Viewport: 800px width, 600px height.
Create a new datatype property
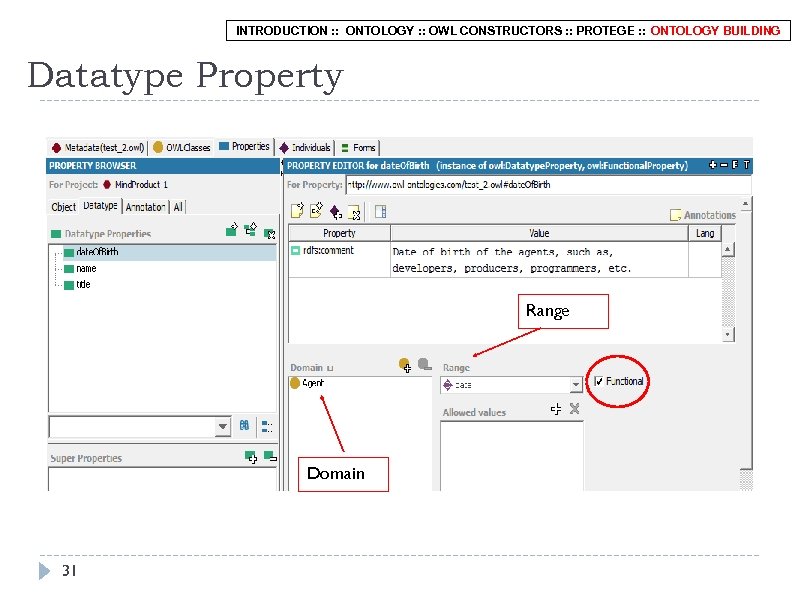click(x=232, y=230)
